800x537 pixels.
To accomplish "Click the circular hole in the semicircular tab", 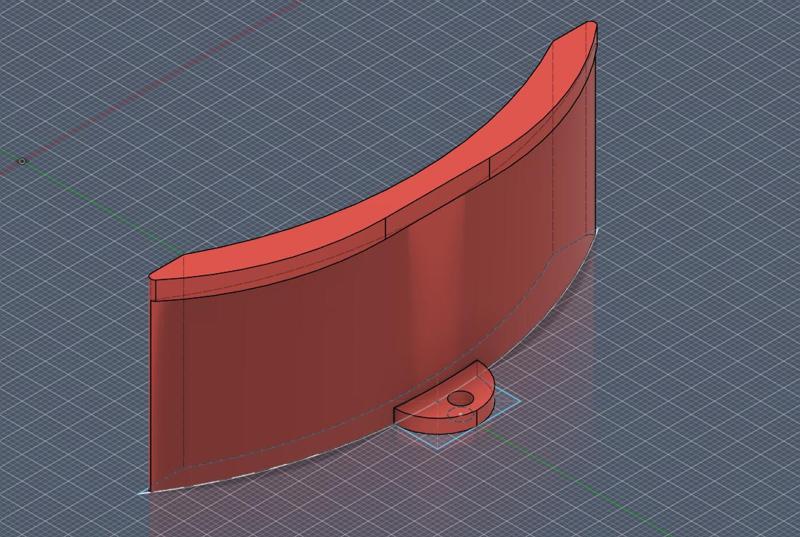I will pos(460,398).
